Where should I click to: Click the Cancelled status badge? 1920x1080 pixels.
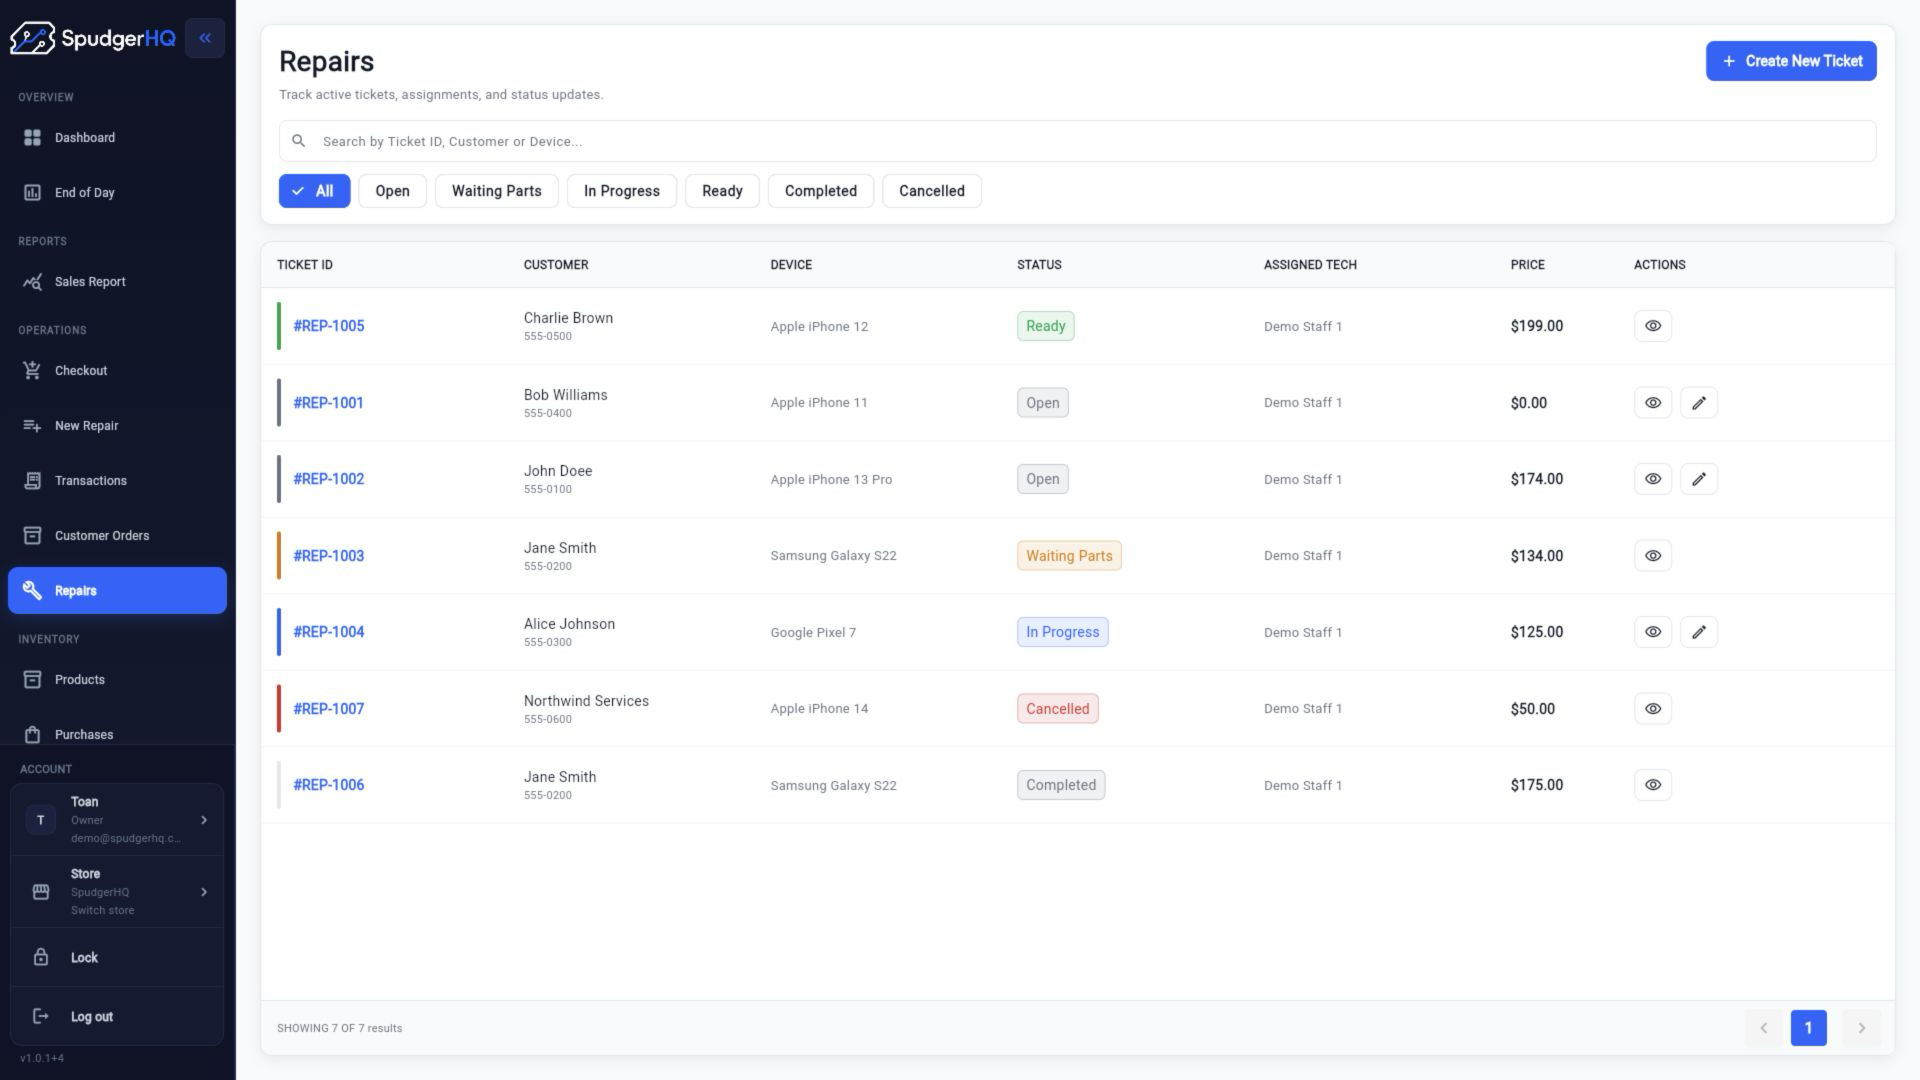1057,709
